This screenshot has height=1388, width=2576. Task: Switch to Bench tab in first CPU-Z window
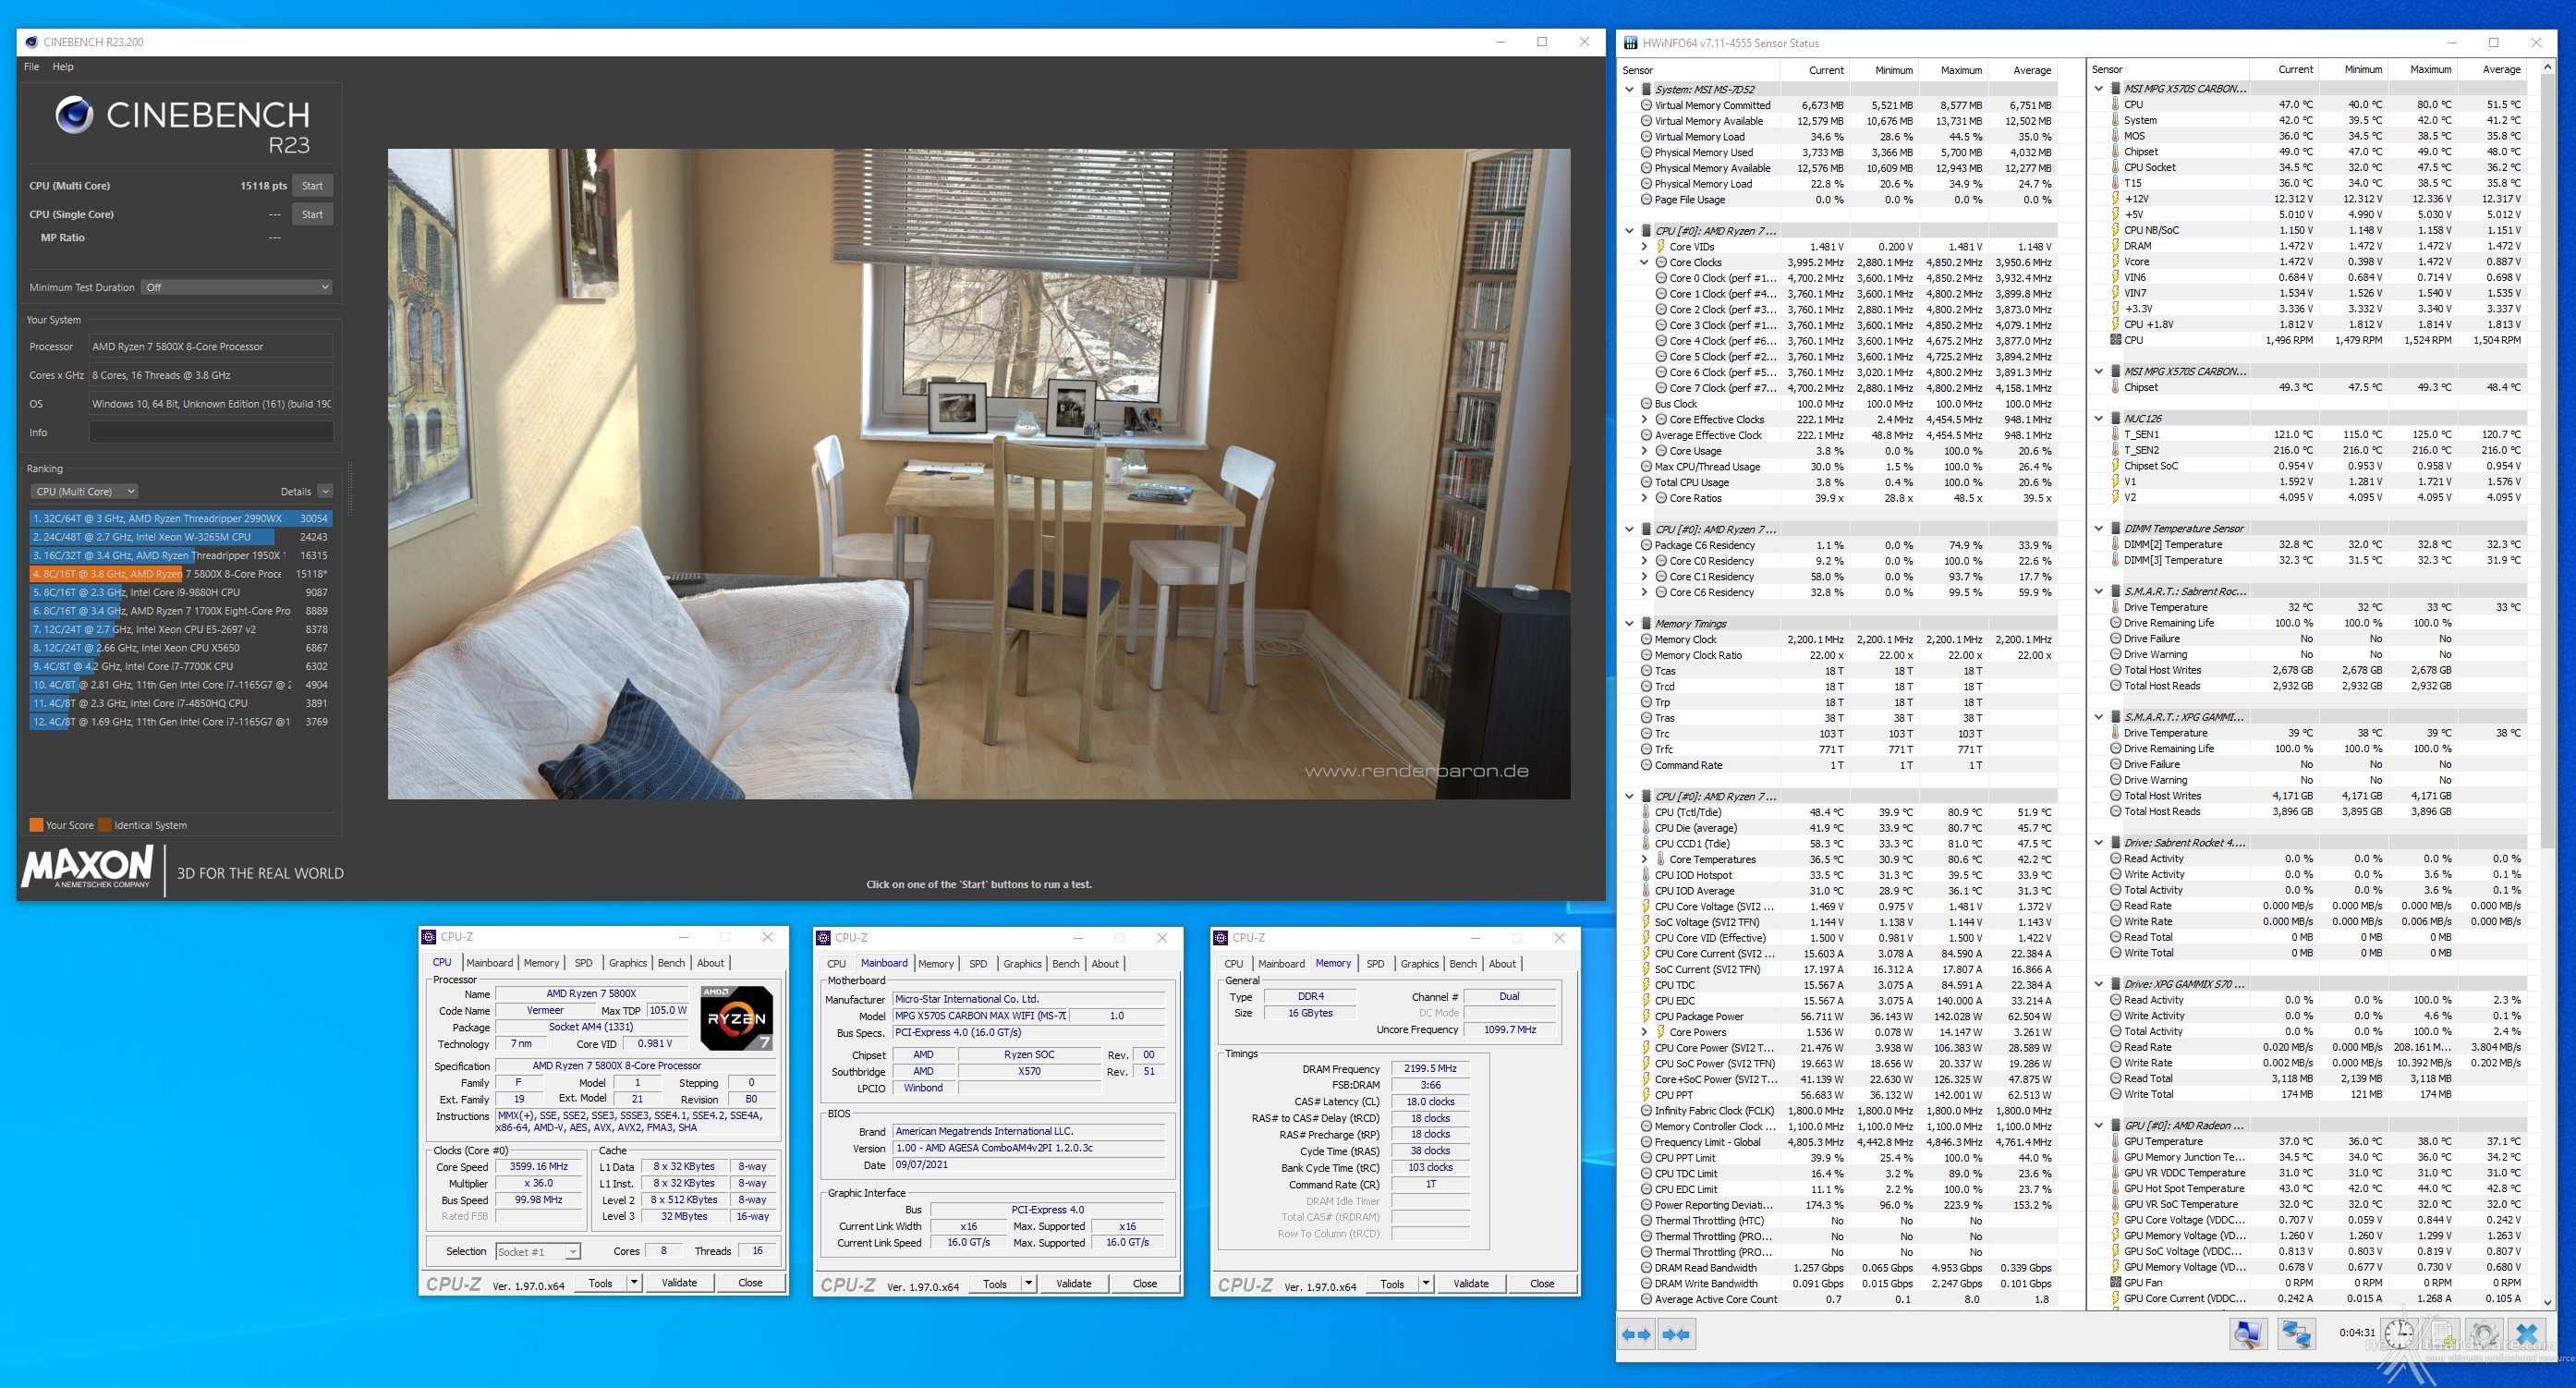pos(671,963)
